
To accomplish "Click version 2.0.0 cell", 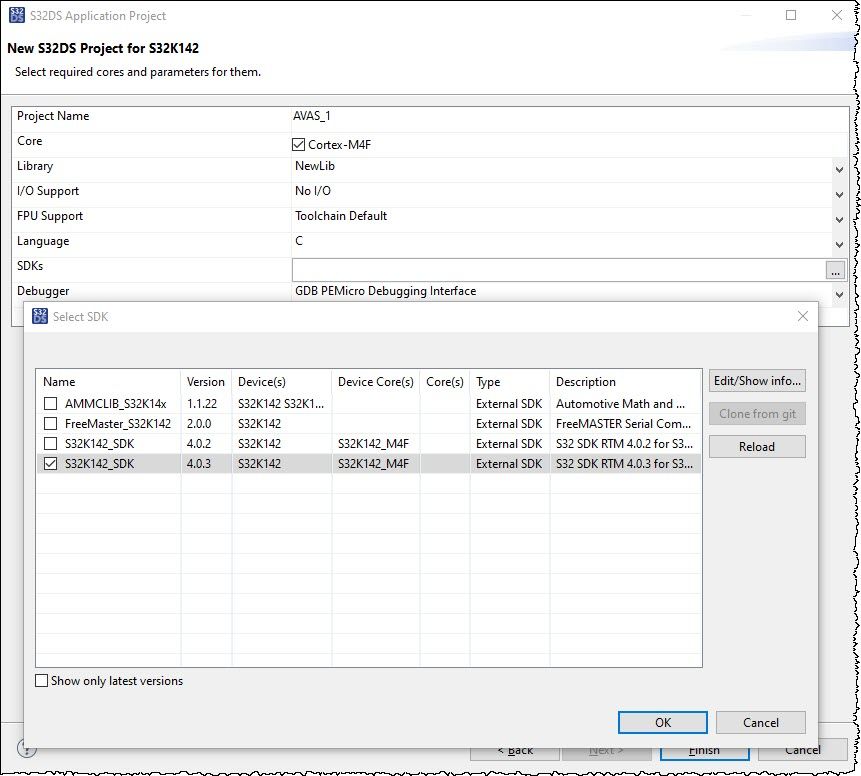I will pos(199,423).
